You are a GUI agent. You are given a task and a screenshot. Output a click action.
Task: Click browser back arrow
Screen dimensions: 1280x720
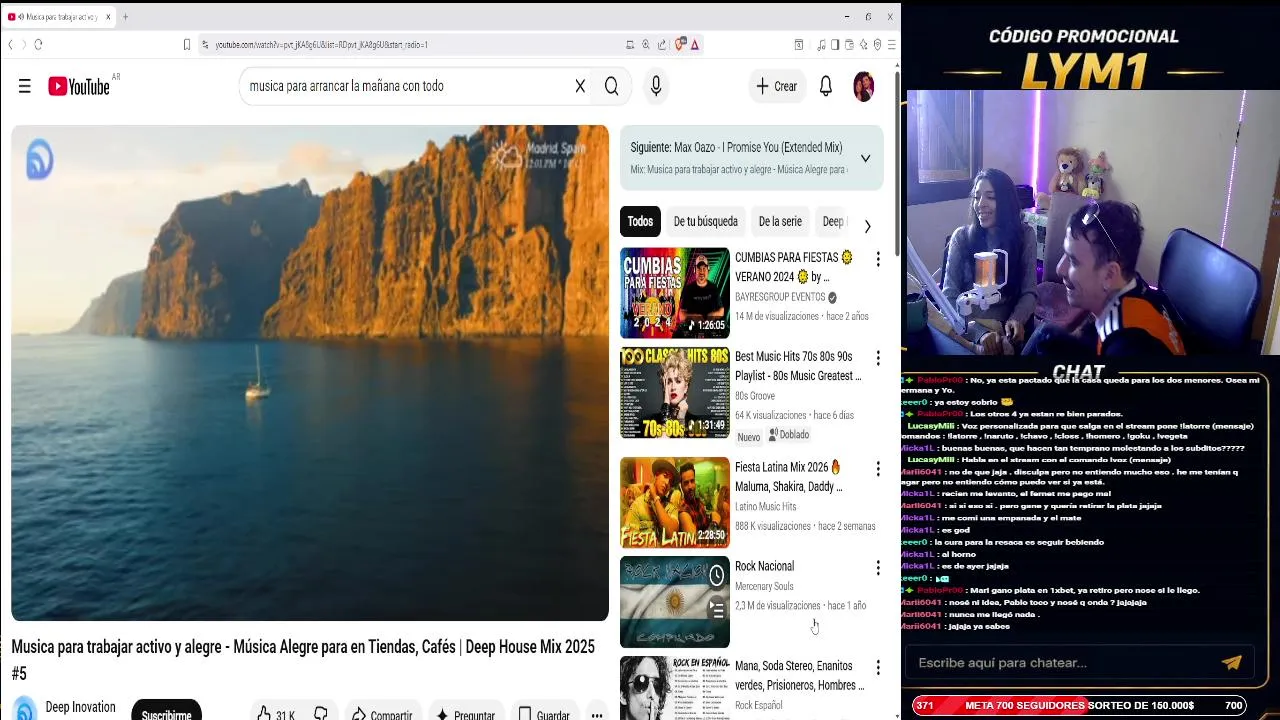[11, 44]
